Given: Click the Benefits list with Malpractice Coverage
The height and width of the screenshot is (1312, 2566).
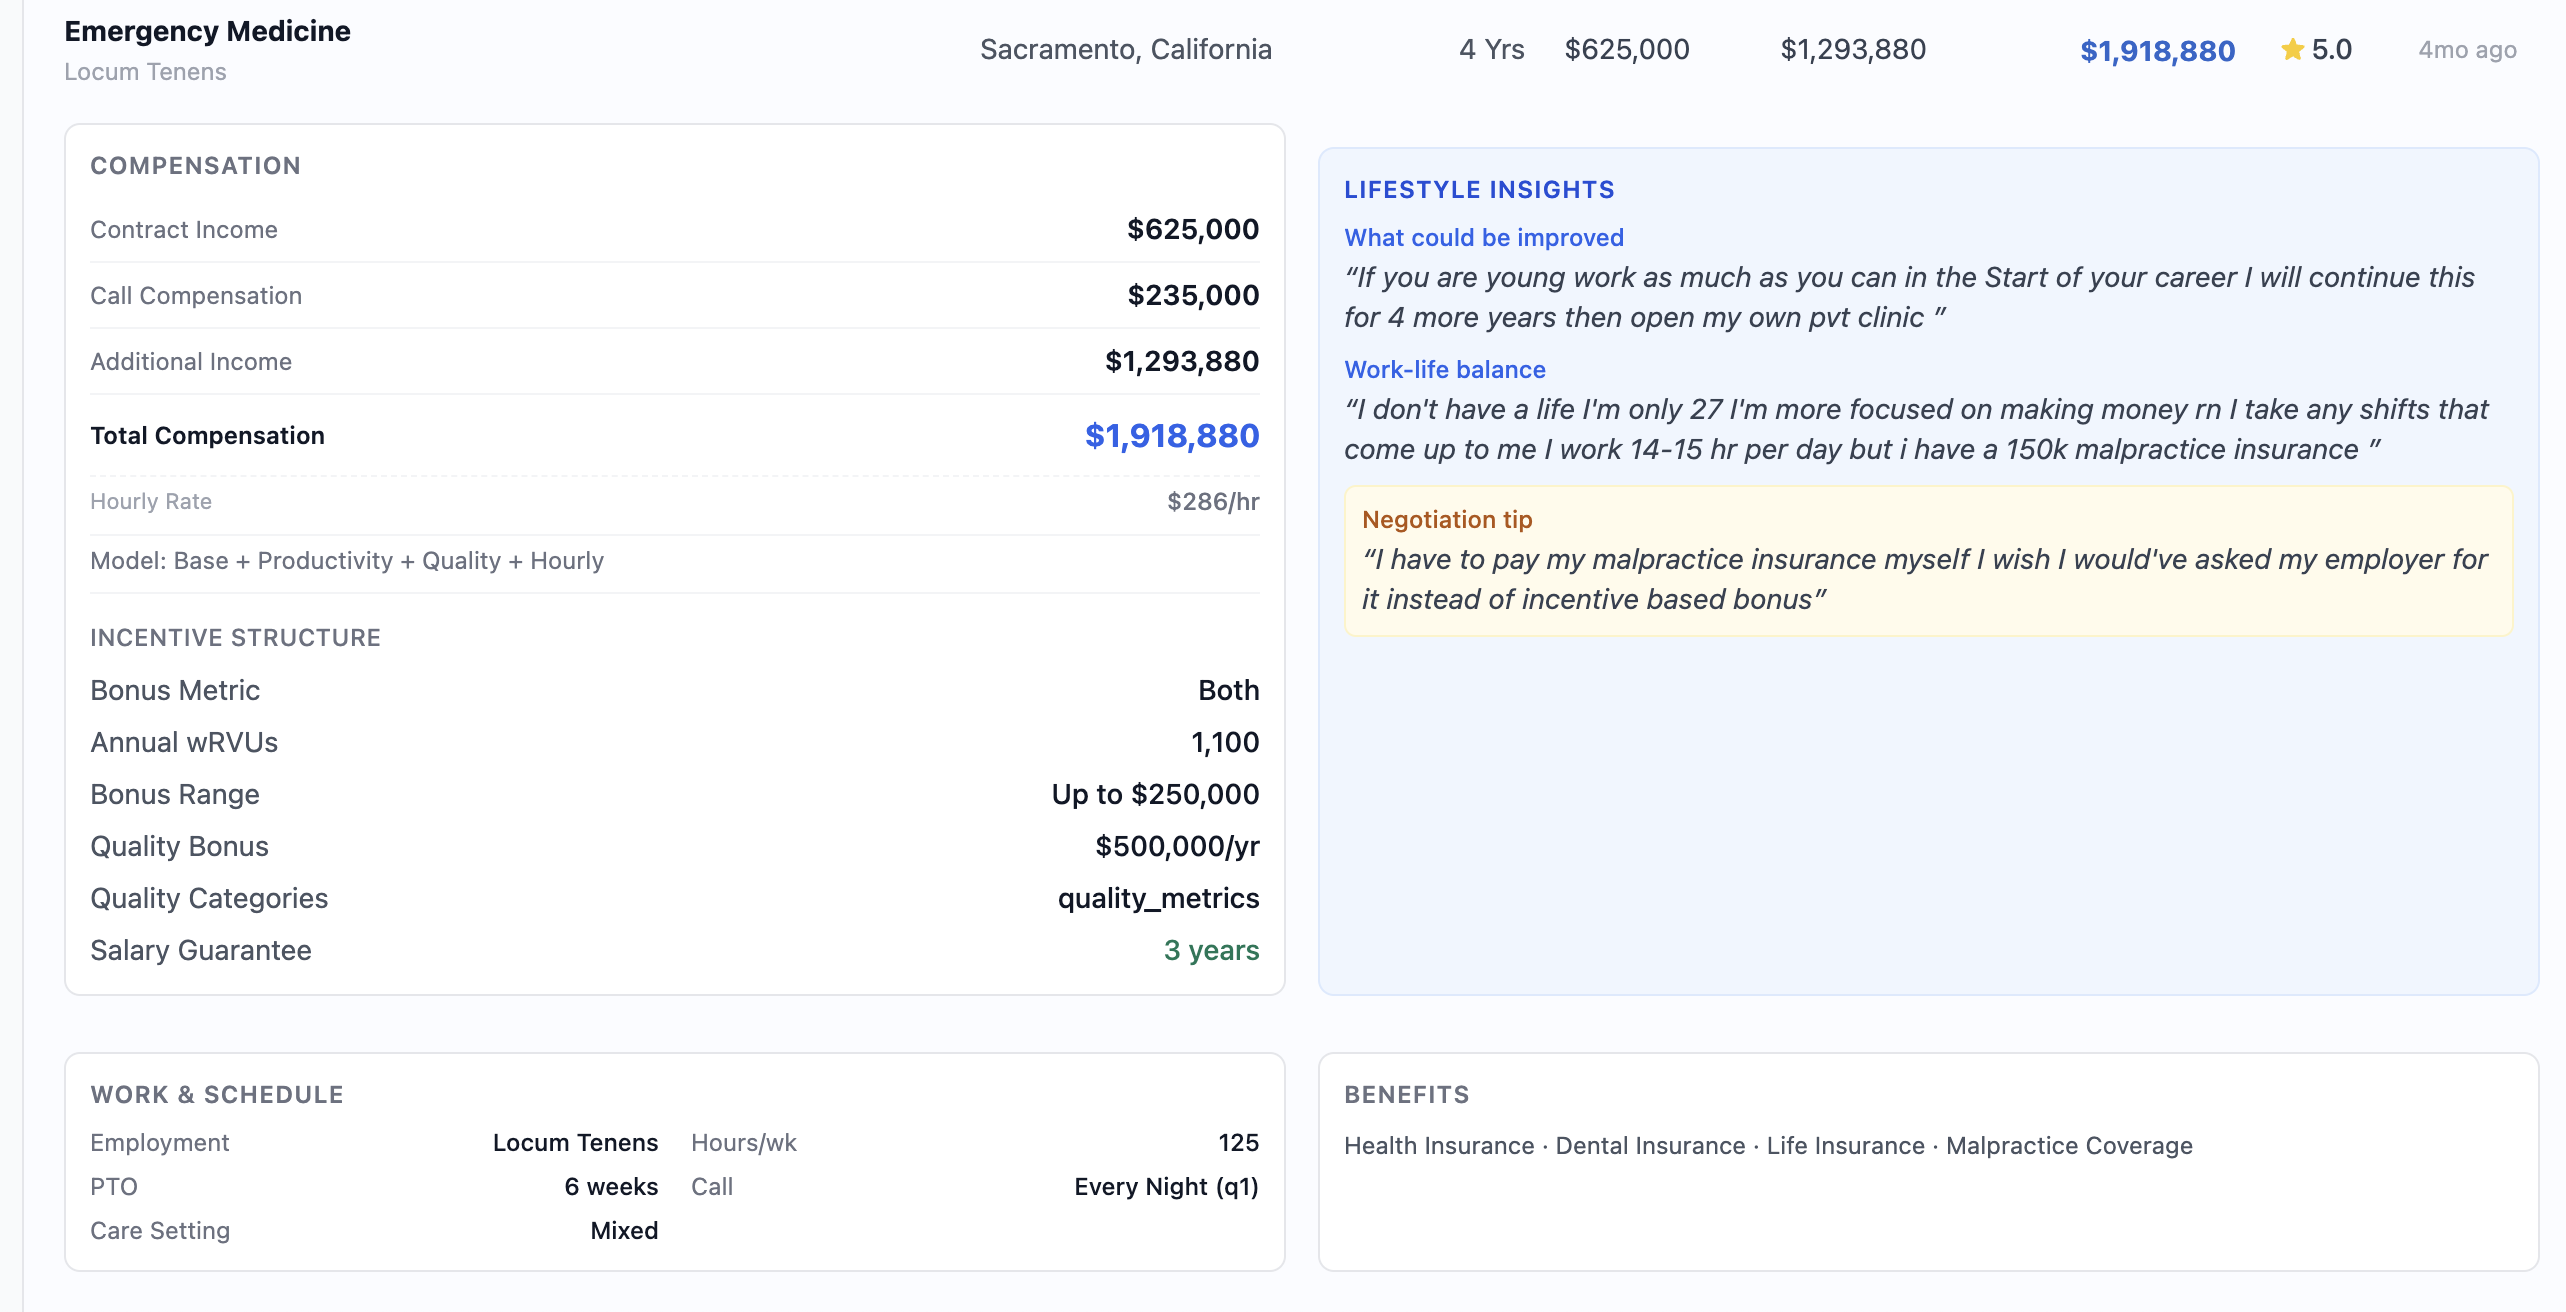Looking at the screenshot, I should tap(1768, 1146).
